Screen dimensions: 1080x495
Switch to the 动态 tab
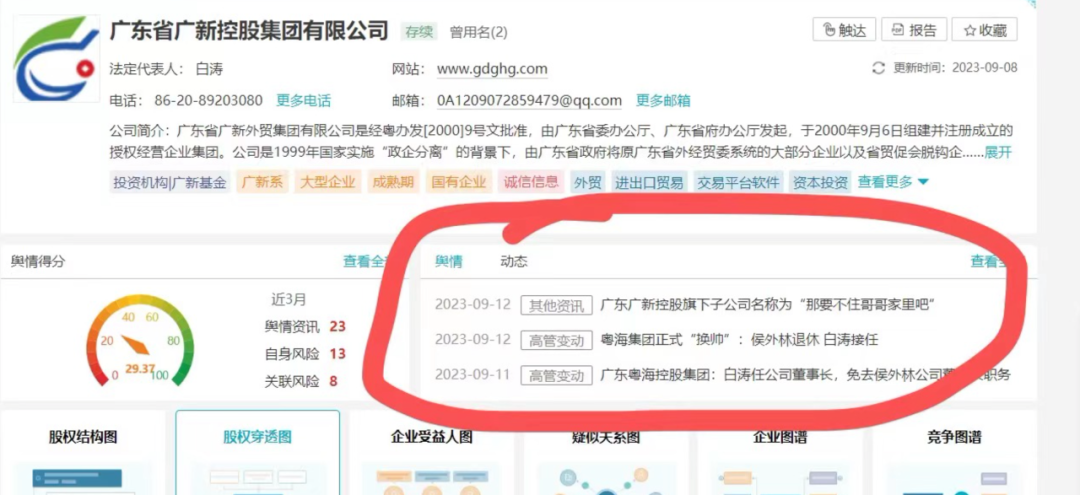pyautogui.click(x=514, y=261)
